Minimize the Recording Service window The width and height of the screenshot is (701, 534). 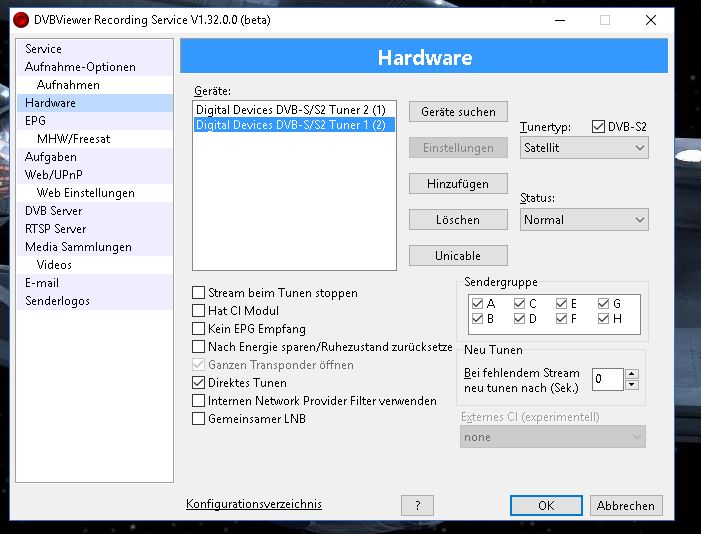pyautogui.click(x=560, y=20)
